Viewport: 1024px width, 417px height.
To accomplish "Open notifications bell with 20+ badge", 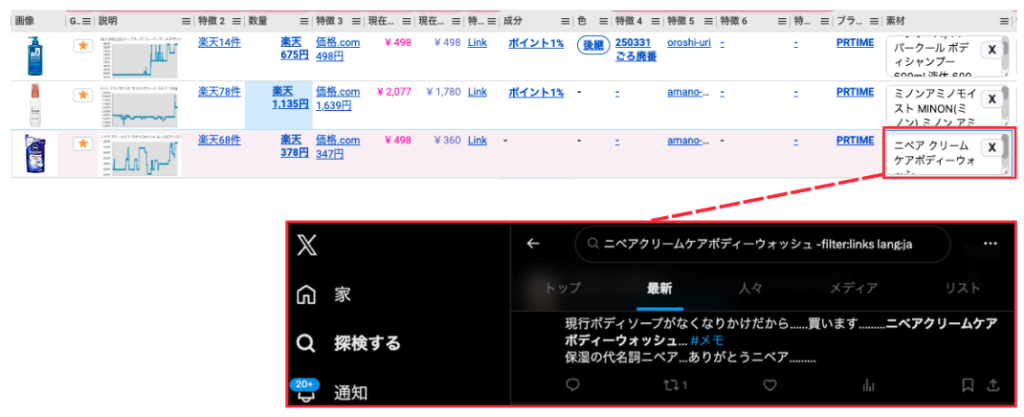I will (307, 393).
